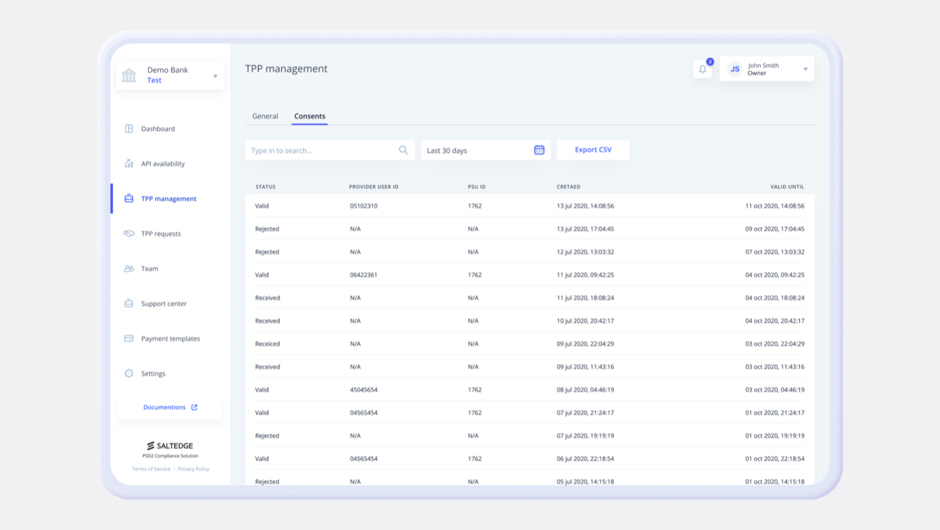Click the external link icon beside Documentions

point(194,407)
